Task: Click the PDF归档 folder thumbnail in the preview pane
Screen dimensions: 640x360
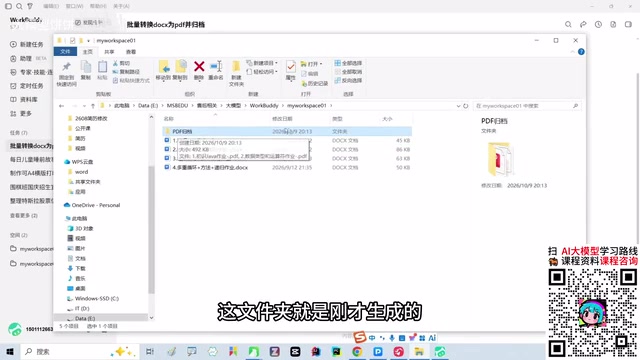Action: click(500, 159)
